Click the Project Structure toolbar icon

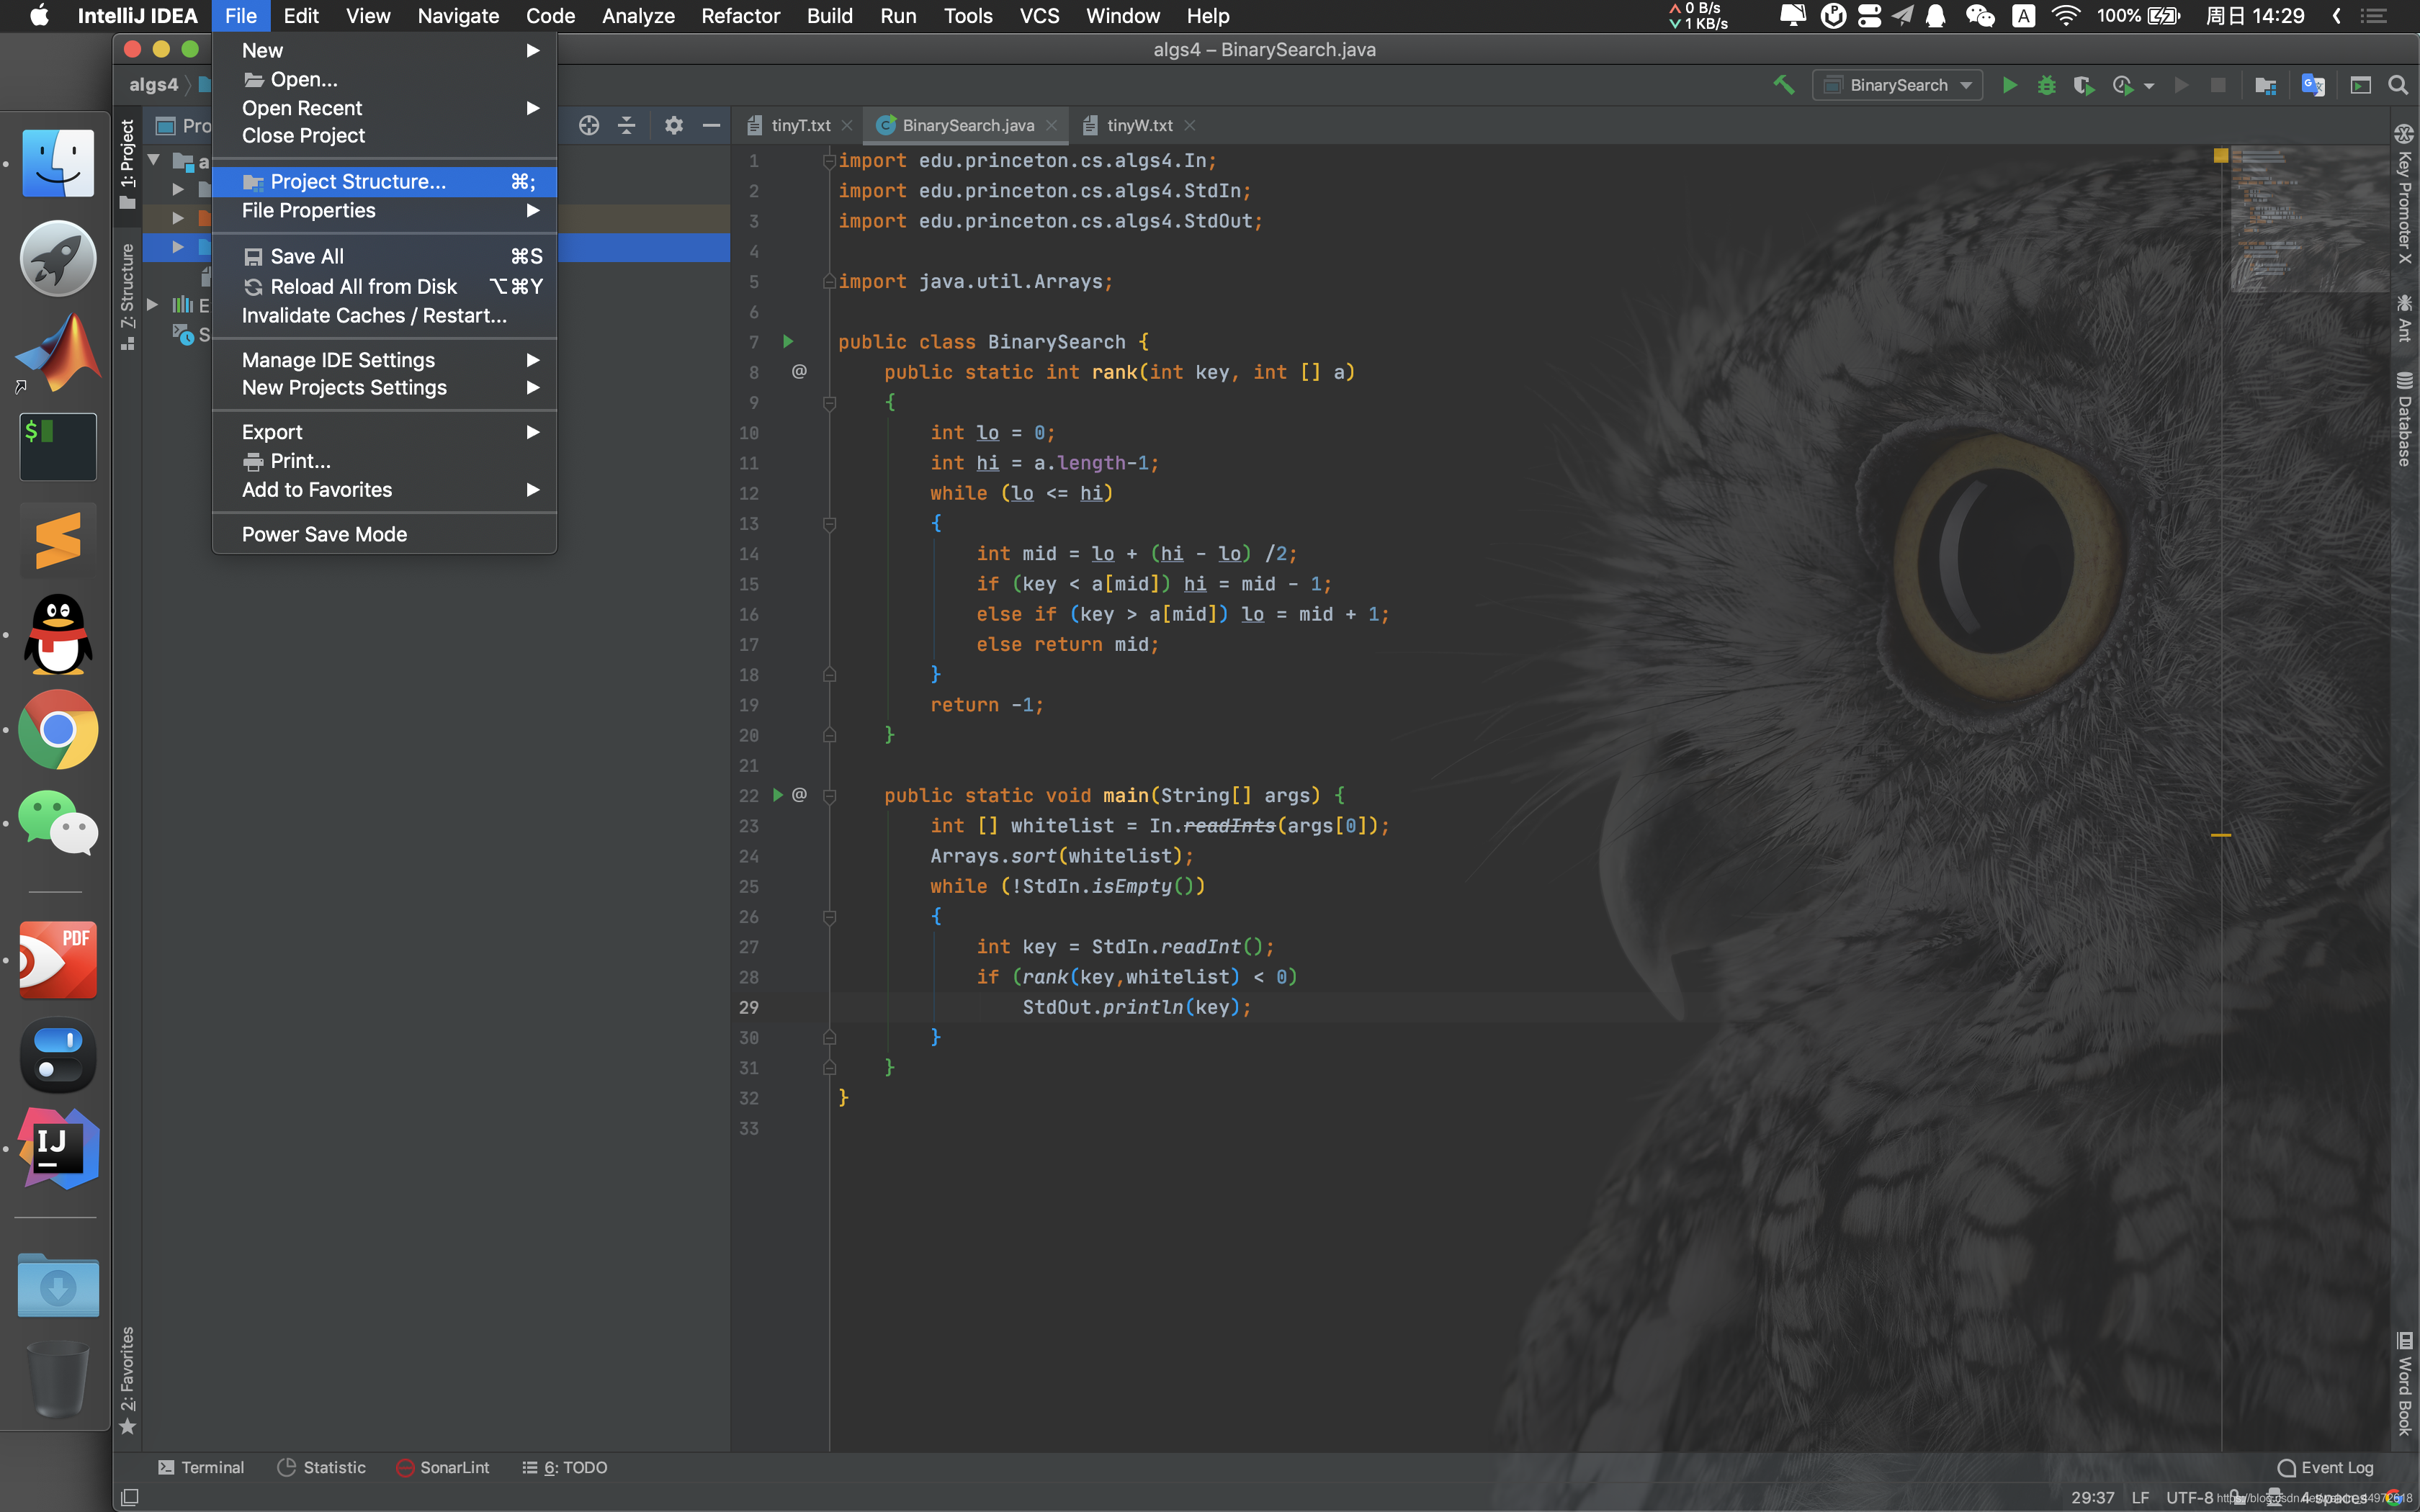(x=2265, y=85)
